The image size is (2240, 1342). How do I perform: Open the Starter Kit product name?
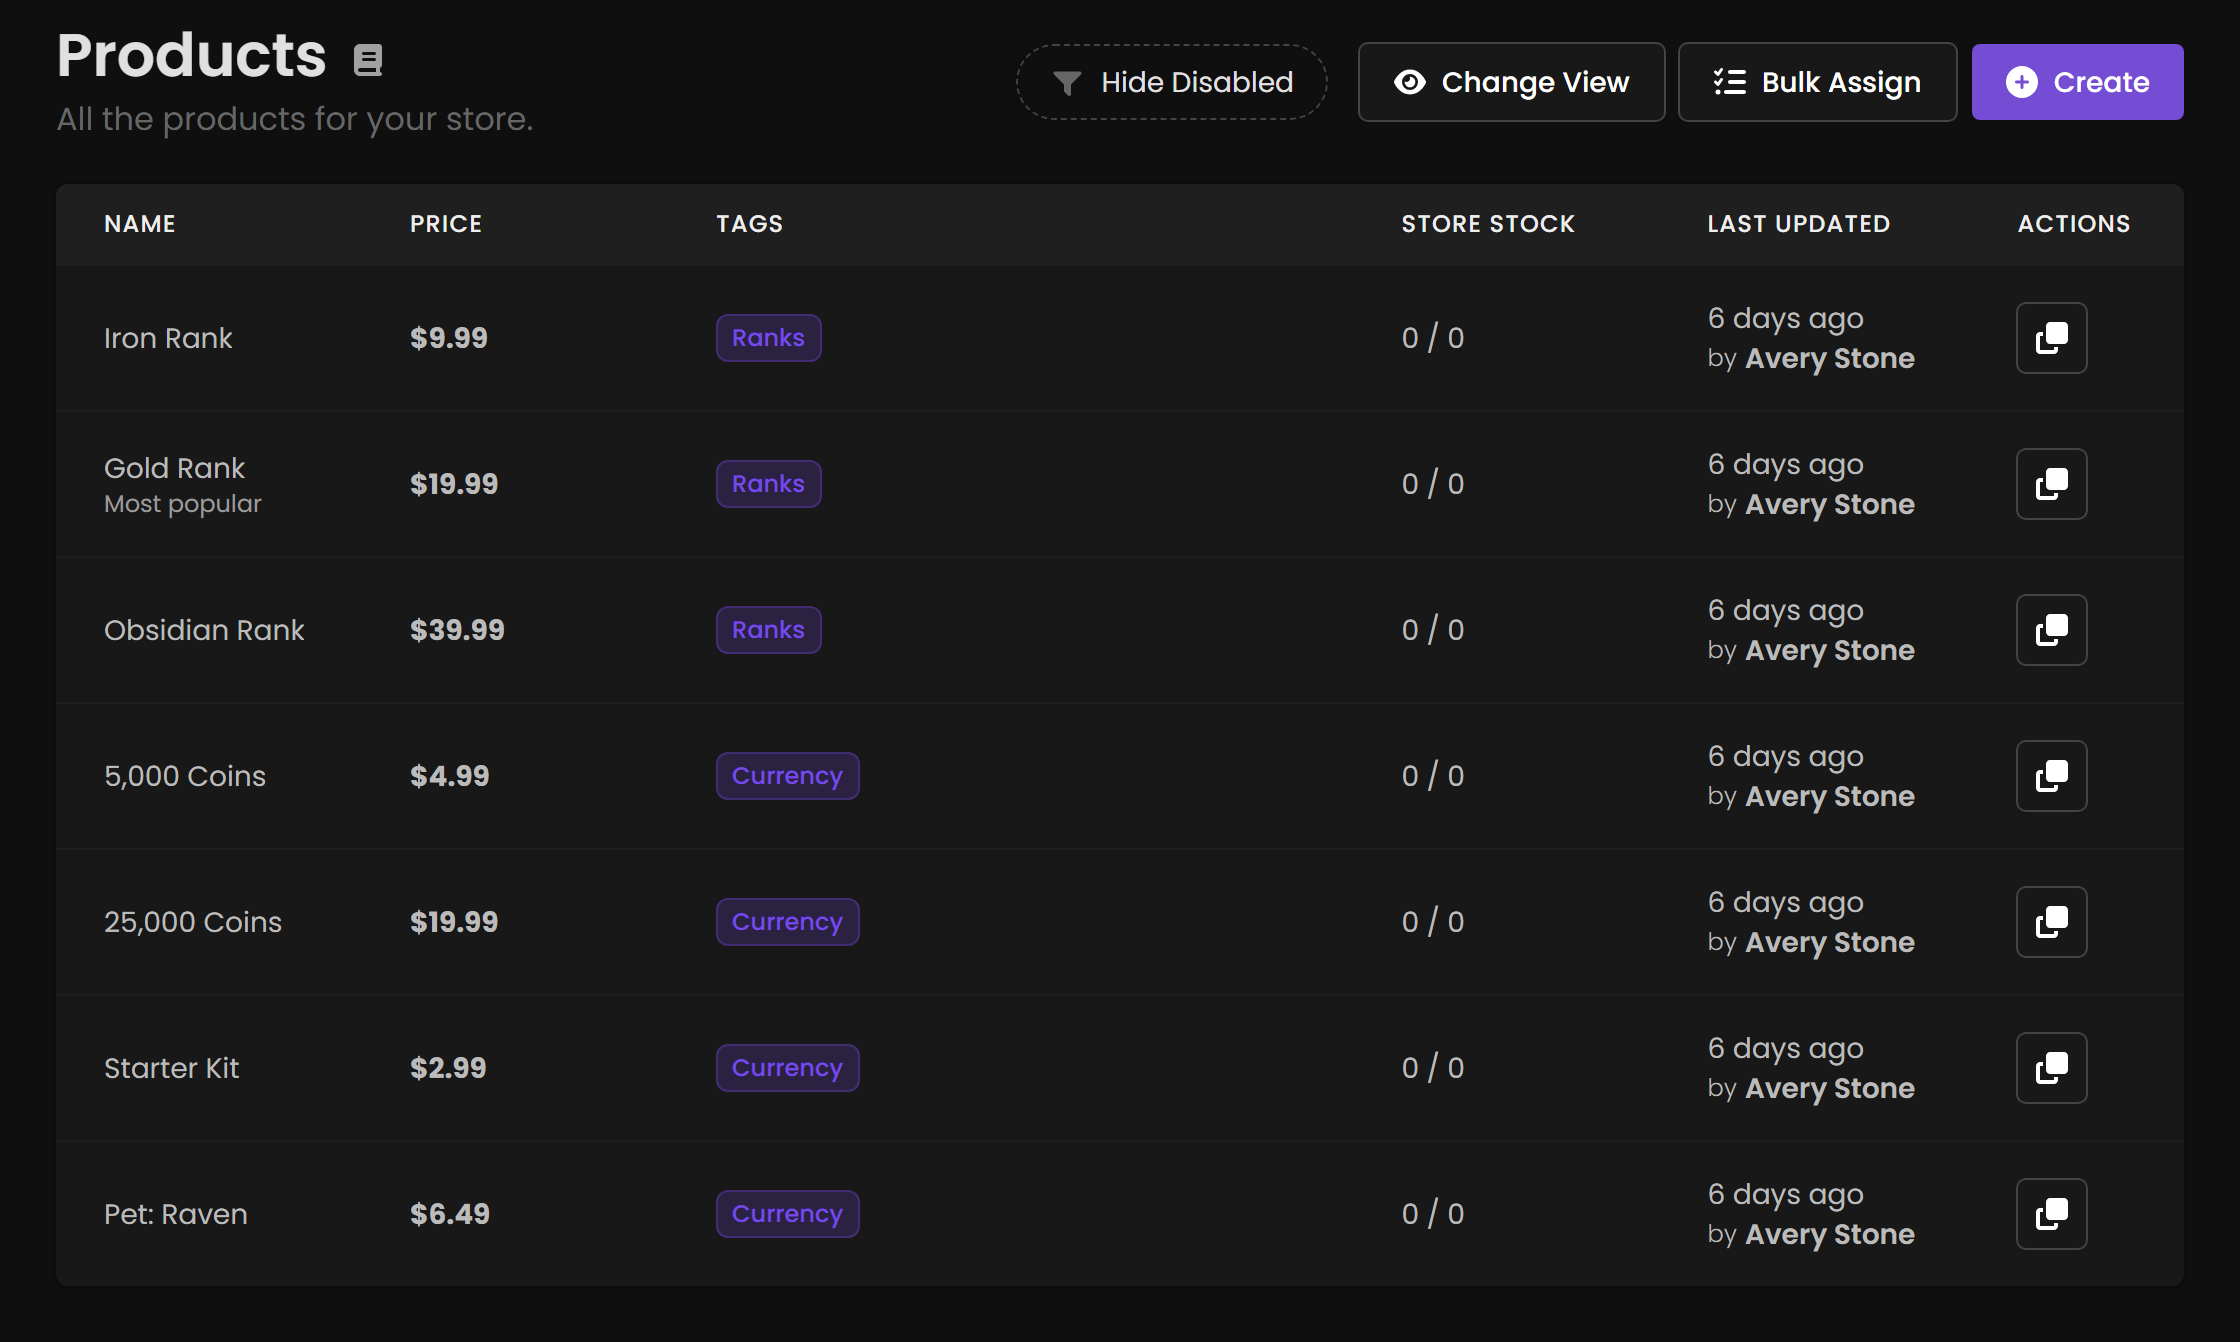pyautogui.click(x=171, y=1068)
